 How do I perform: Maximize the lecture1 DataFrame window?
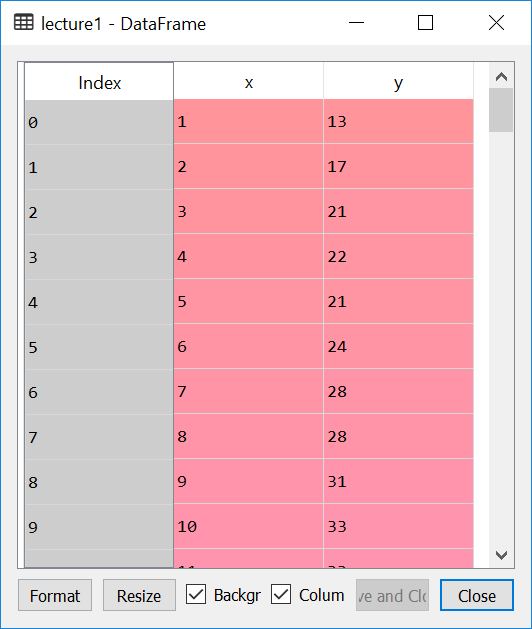point(425,23)
